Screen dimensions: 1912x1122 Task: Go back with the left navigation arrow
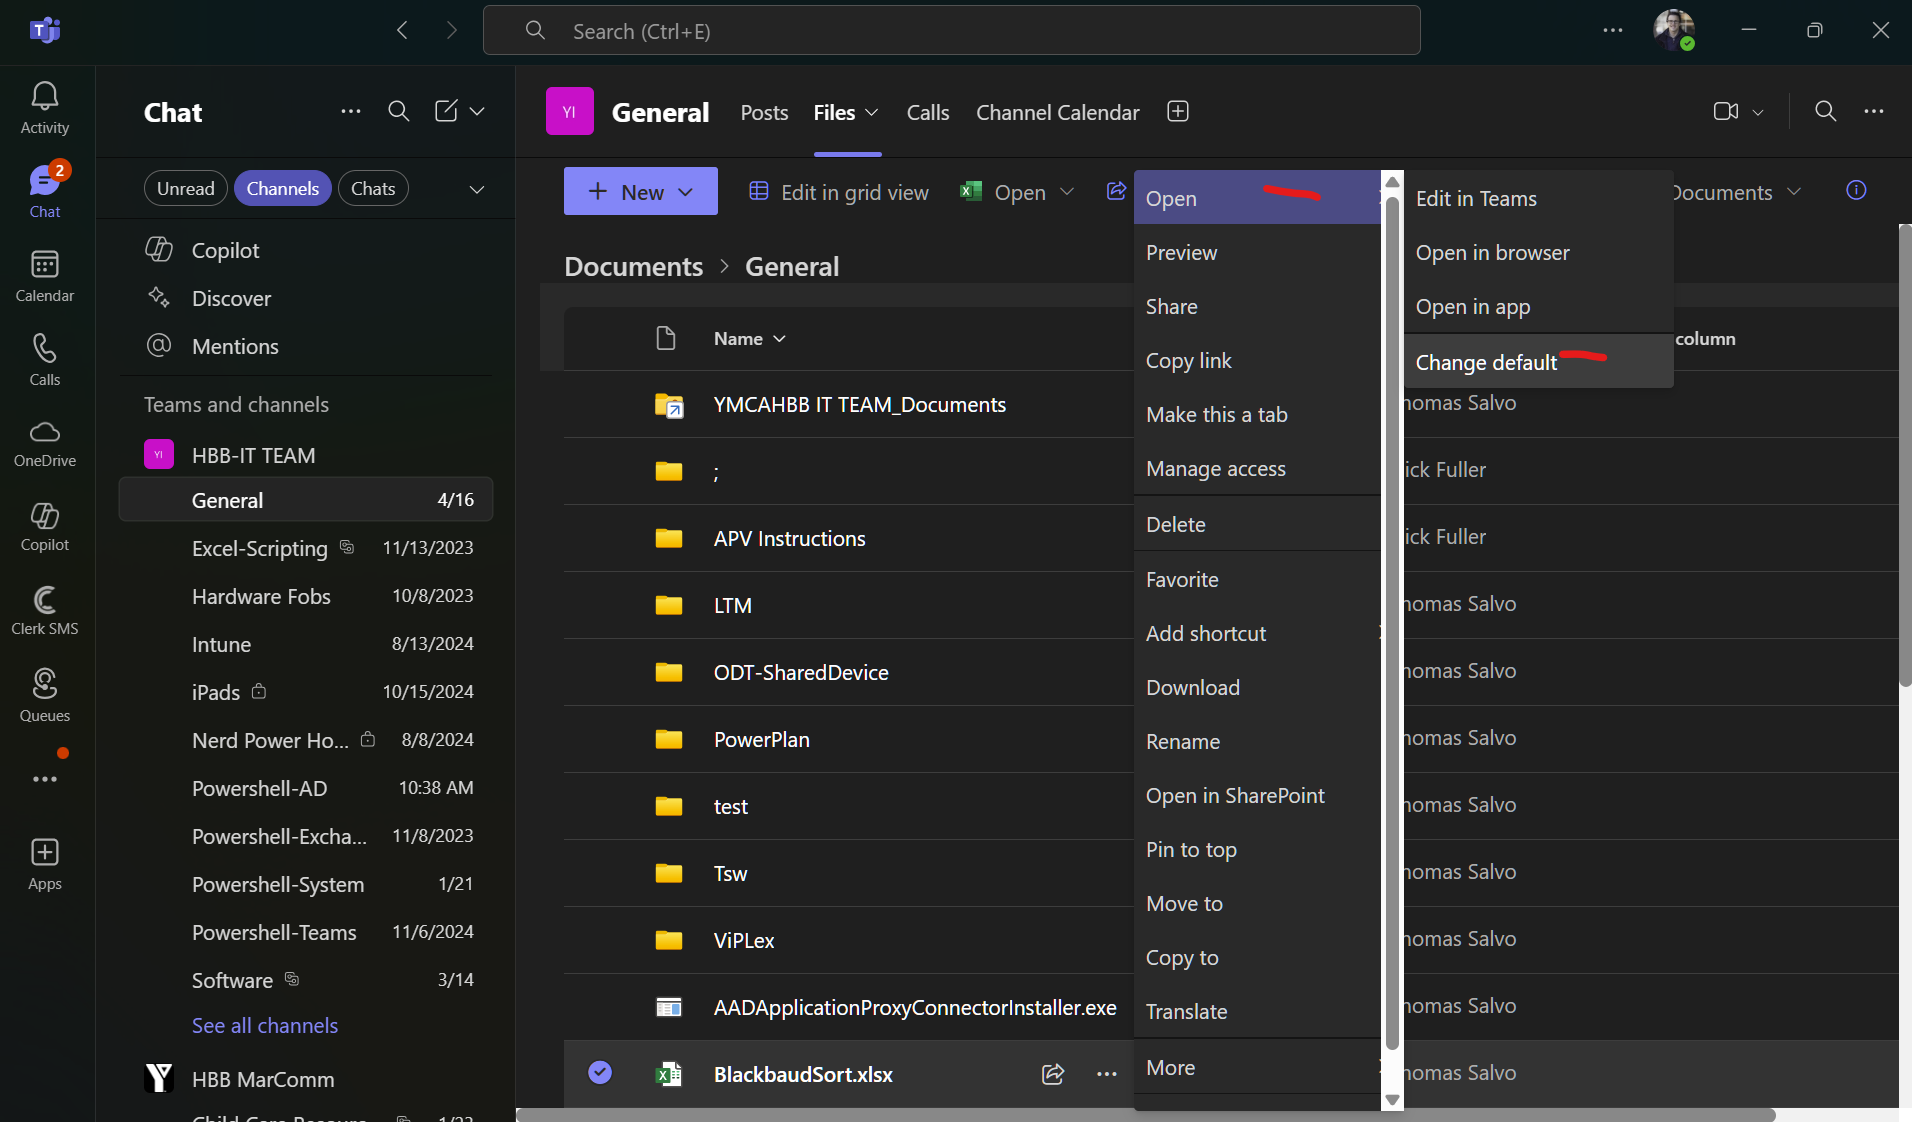click(x=403, y=31)
